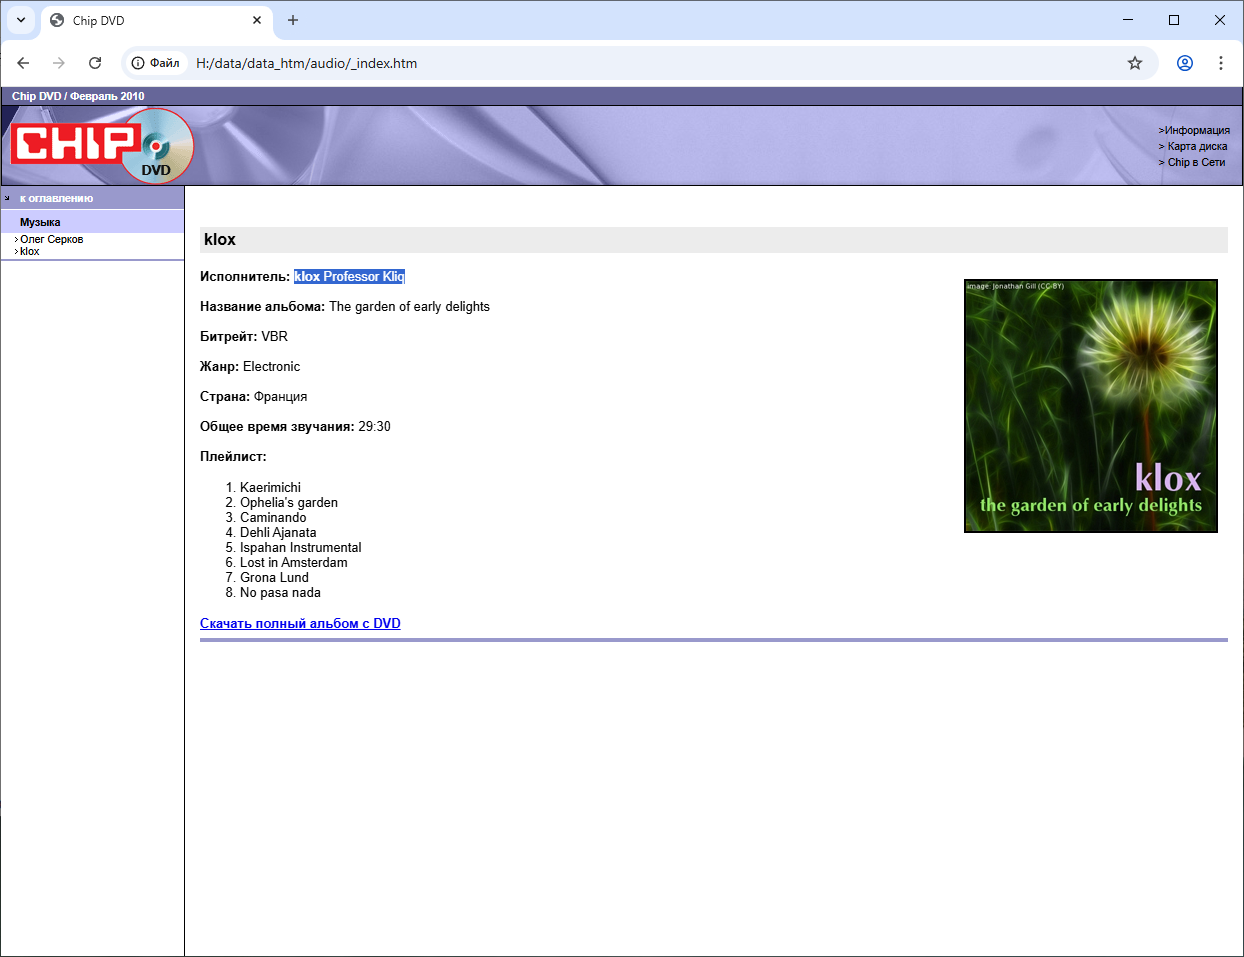Click the browser forward arrow

tap(59, 63)
